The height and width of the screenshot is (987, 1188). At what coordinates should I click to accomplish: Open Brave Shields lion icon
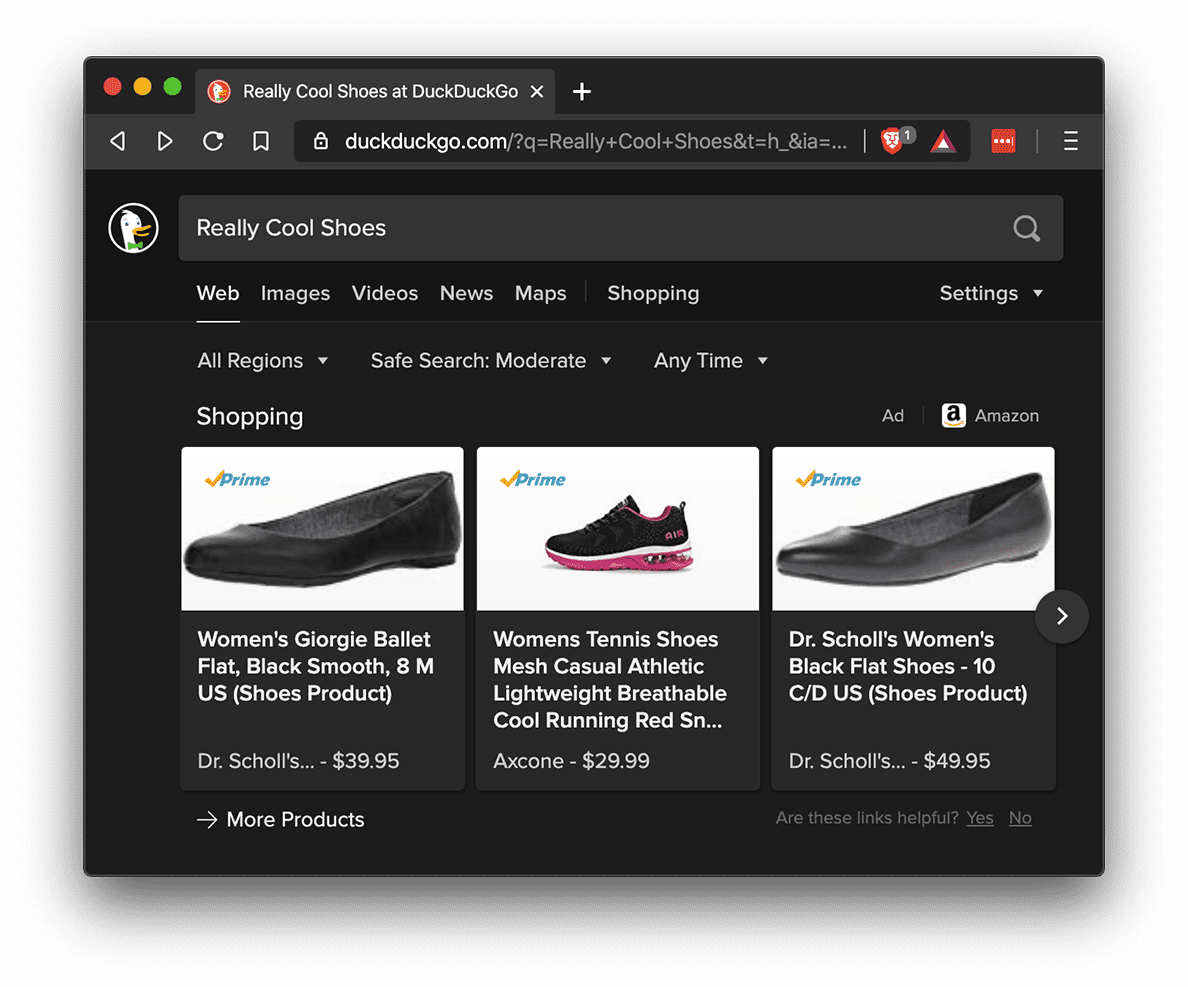[x=893, y=141]
